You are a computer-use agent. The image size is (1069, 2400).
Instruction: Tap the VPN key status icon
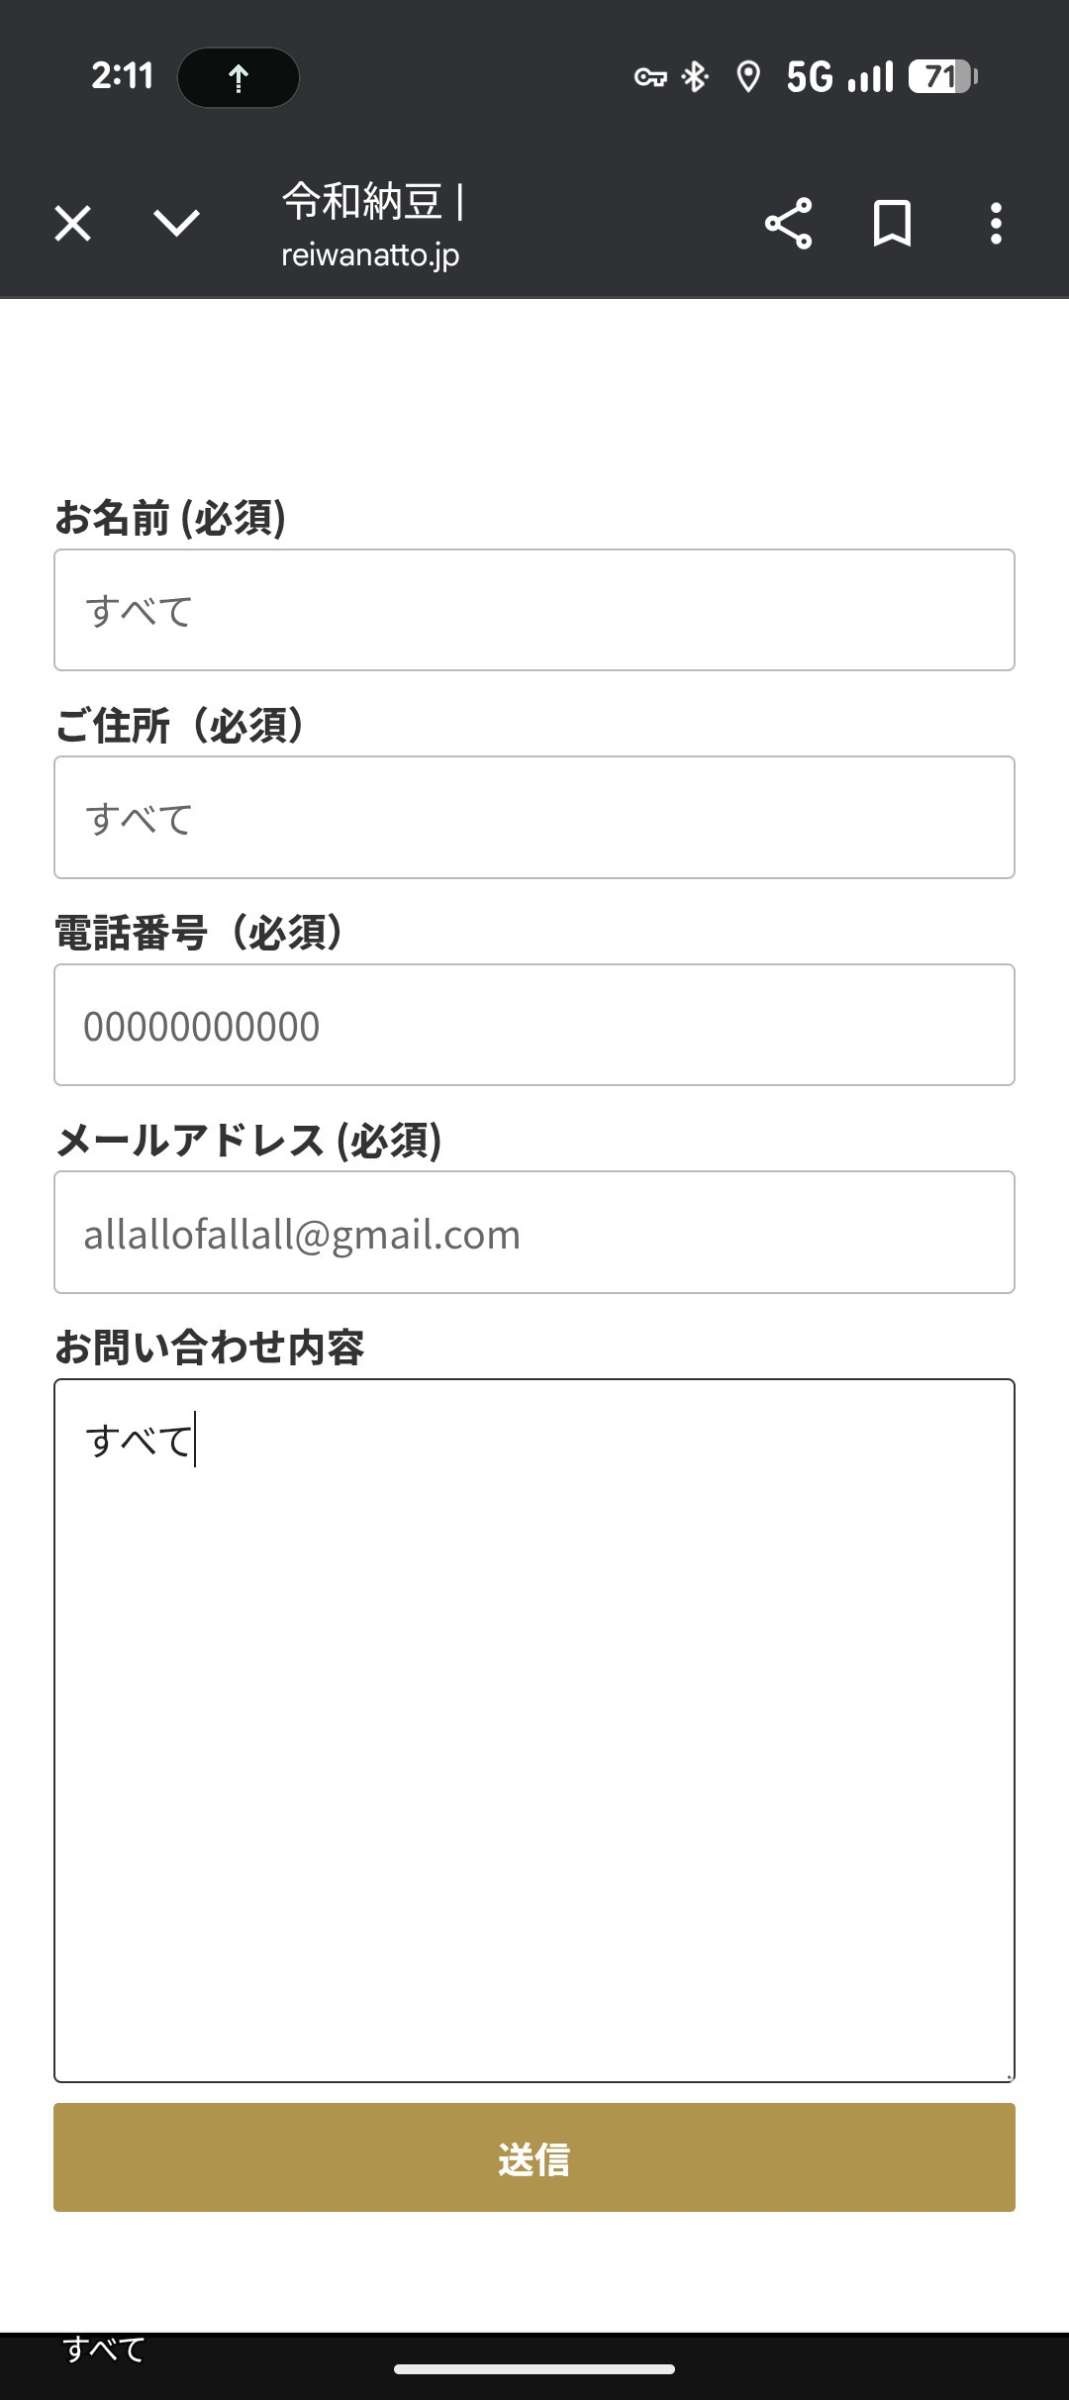(x=650, y=77)
